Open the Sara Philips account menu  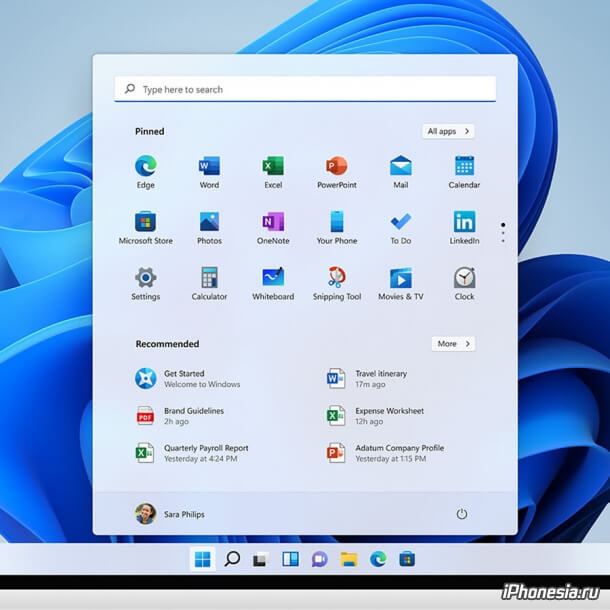point(170,514)
